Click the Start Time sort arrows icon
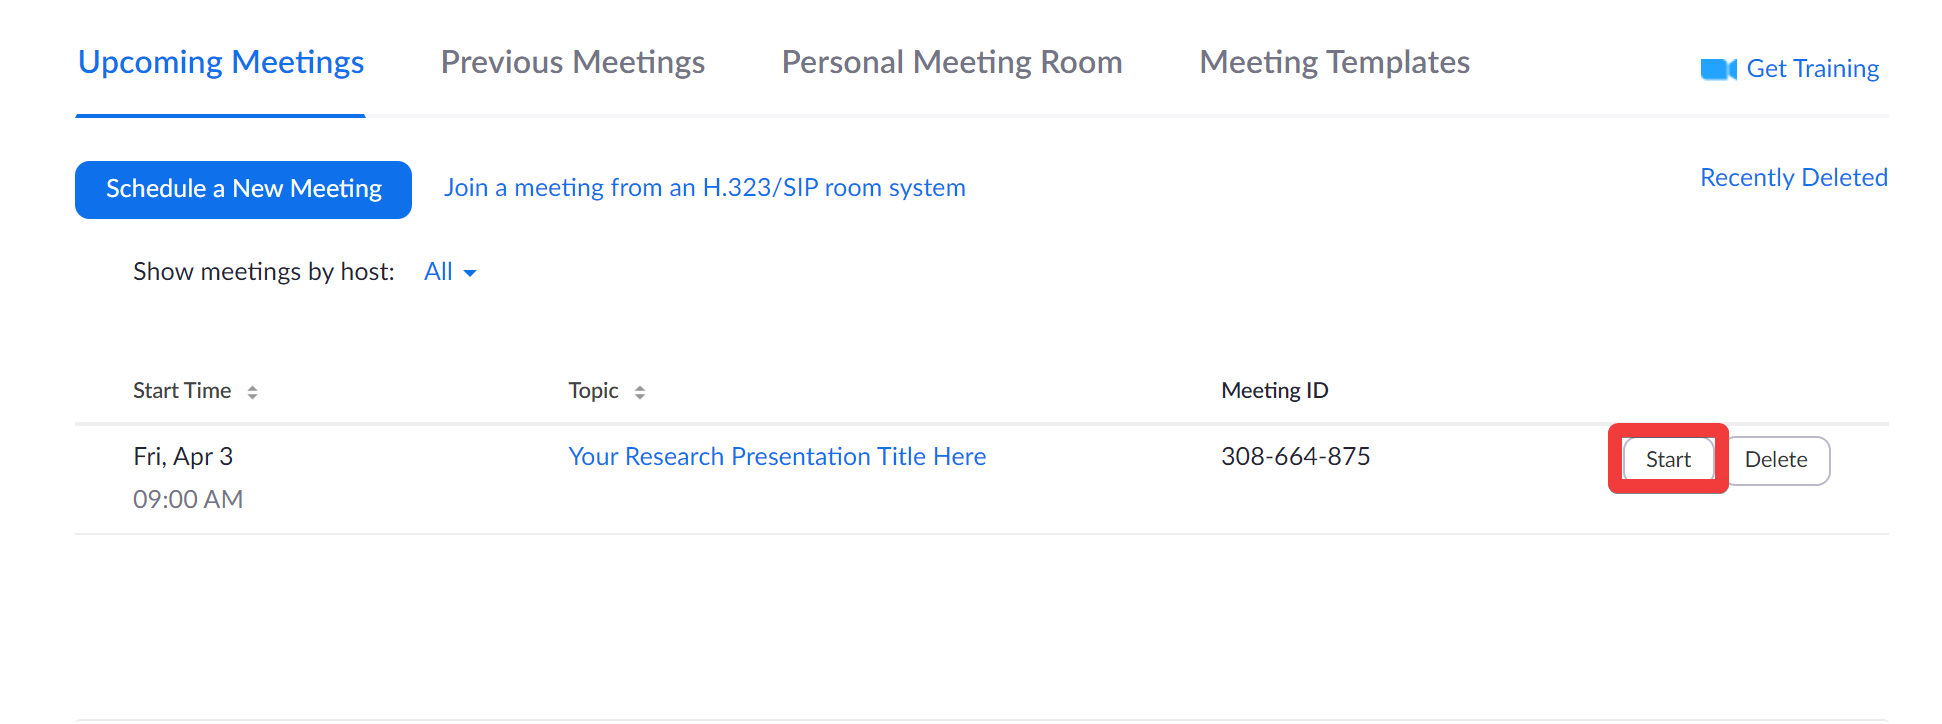 pyautogui.click(x=252, y=392)
